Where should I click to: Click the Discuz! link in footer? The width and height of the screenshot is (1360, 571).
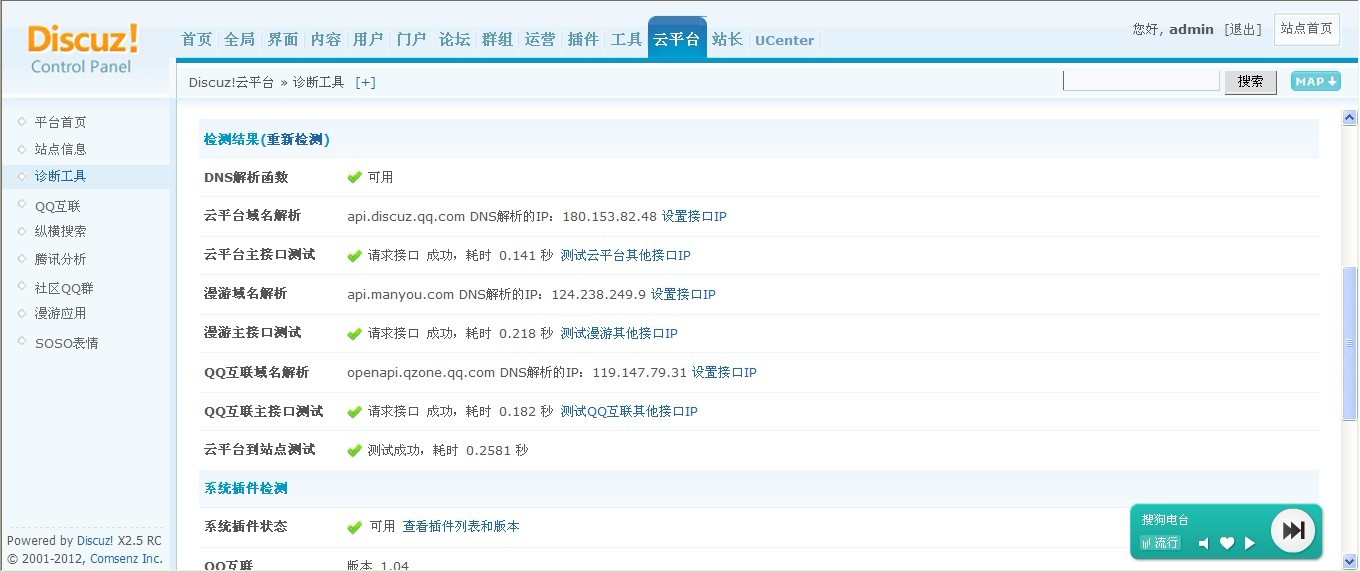(95, 540)
